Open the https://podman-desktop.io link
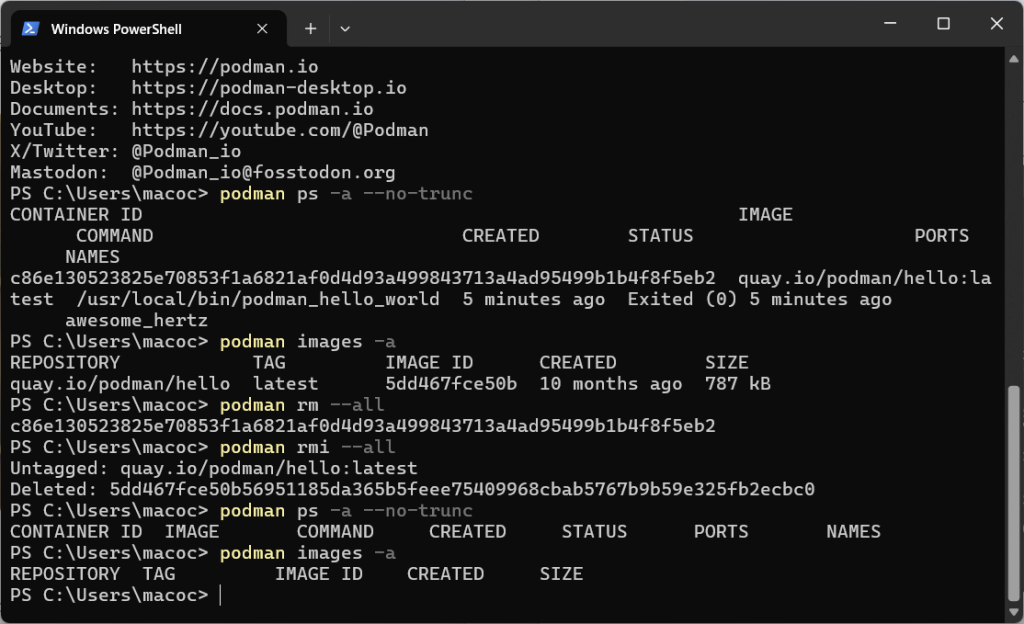The height and width of the screenshot is (624, 1024). (x=269, y=88)
